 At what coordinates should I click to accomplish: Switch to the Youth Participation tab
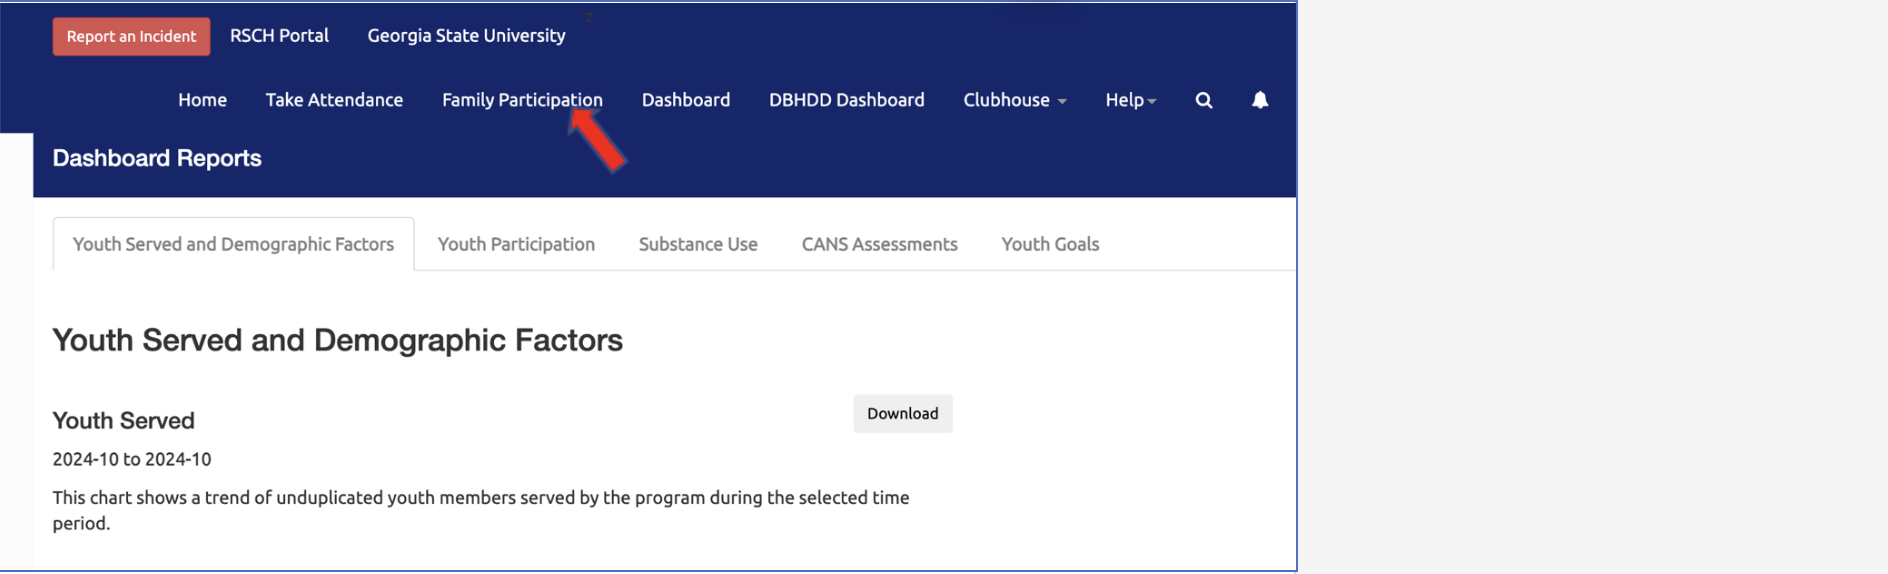point(516,244)
